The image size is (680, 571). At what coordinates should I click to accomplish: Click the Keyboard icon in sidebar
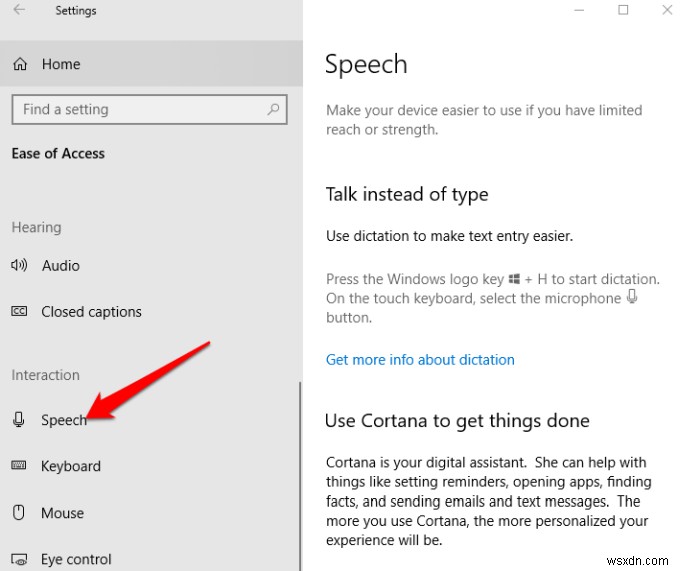(19, 466)
